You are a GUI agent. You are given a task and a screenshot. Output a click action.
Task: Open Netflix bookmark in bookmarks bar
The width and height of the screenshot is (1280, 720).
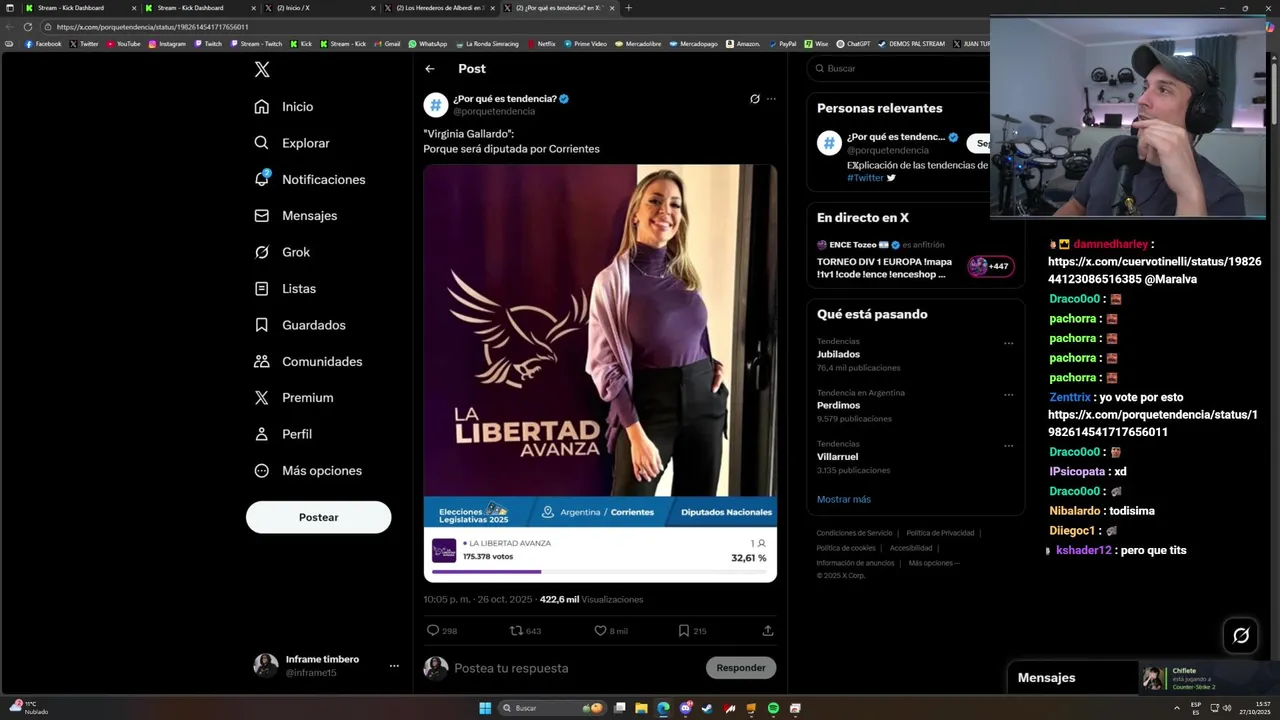[x=541, y=44]
